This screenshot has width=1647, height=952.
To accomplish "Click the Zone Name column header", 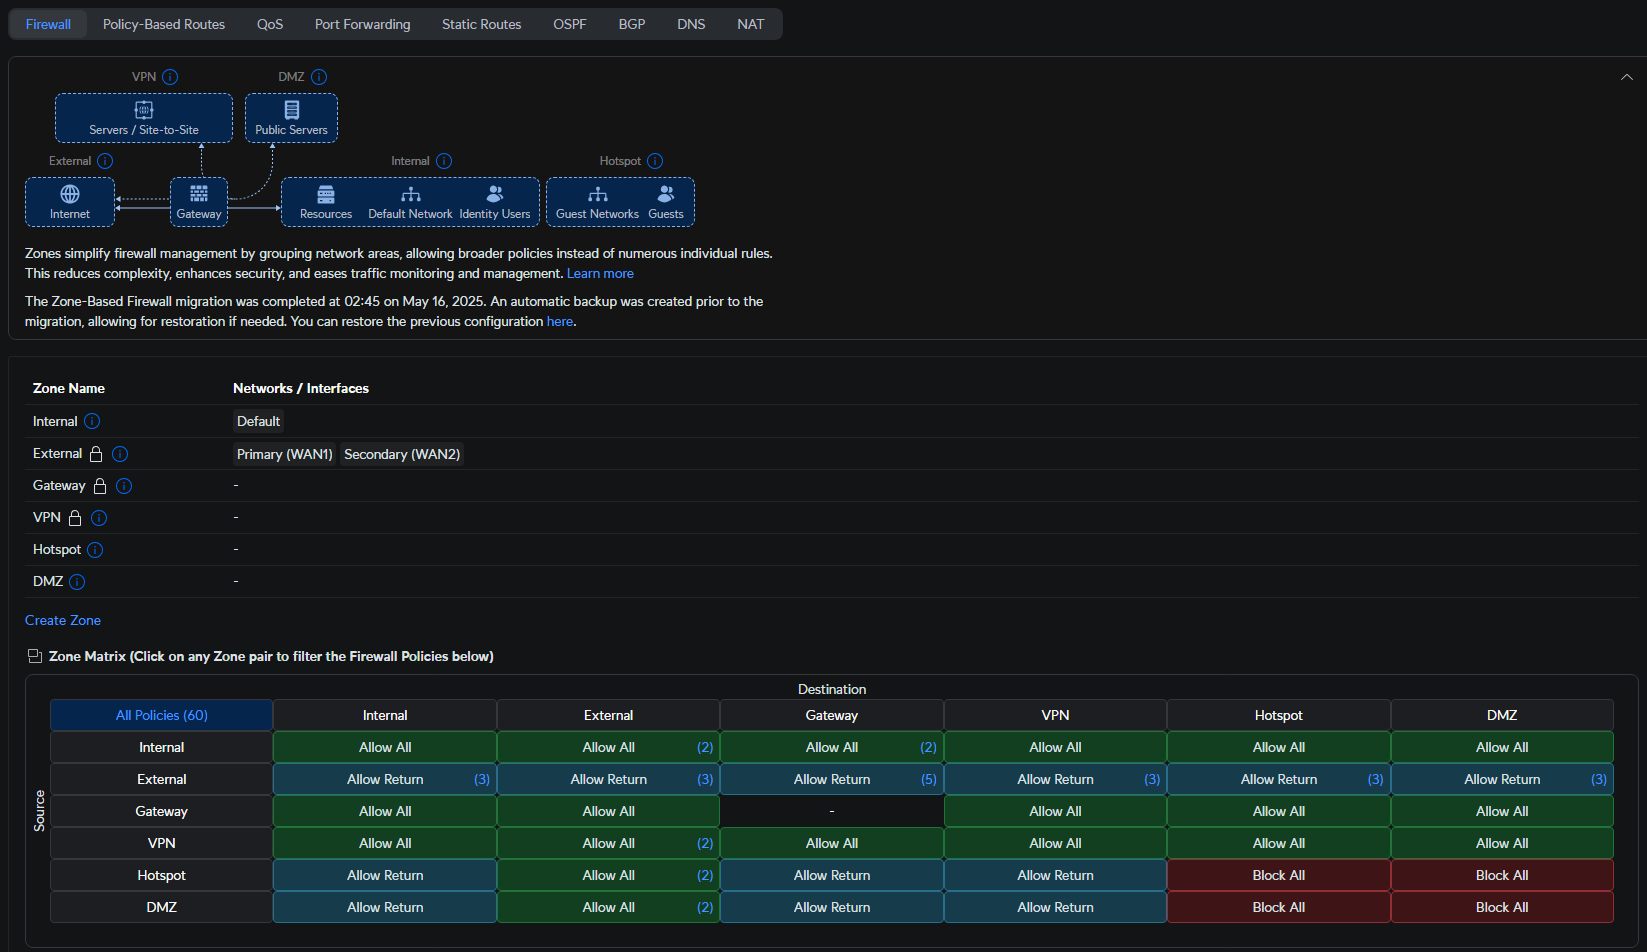I will click(69, 388).
